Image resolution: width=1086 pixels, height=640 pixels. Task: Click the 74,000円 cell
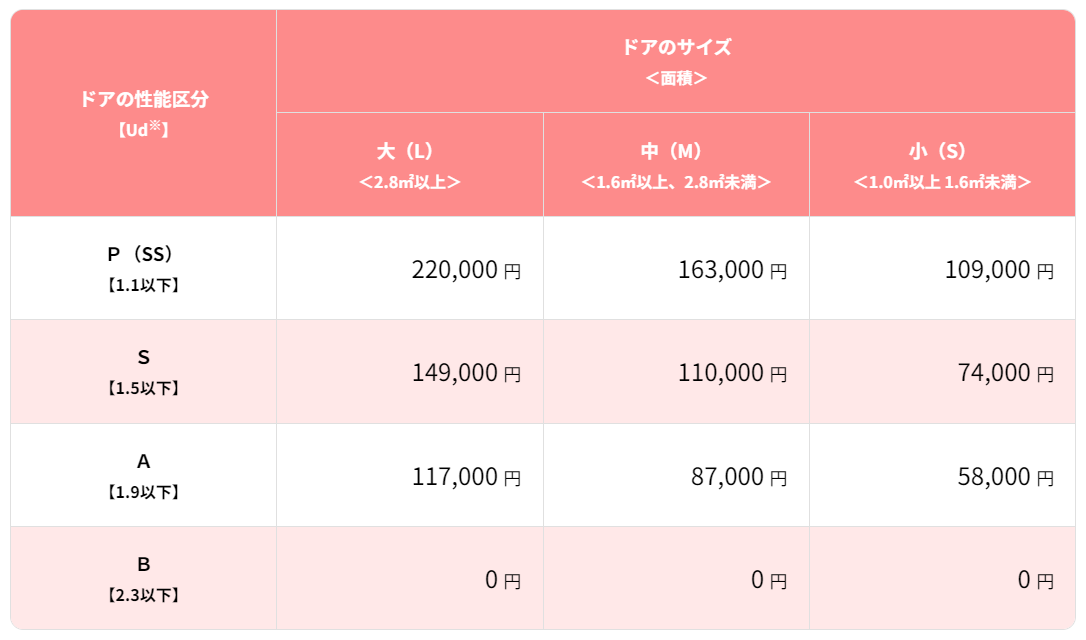click(943, 372)
